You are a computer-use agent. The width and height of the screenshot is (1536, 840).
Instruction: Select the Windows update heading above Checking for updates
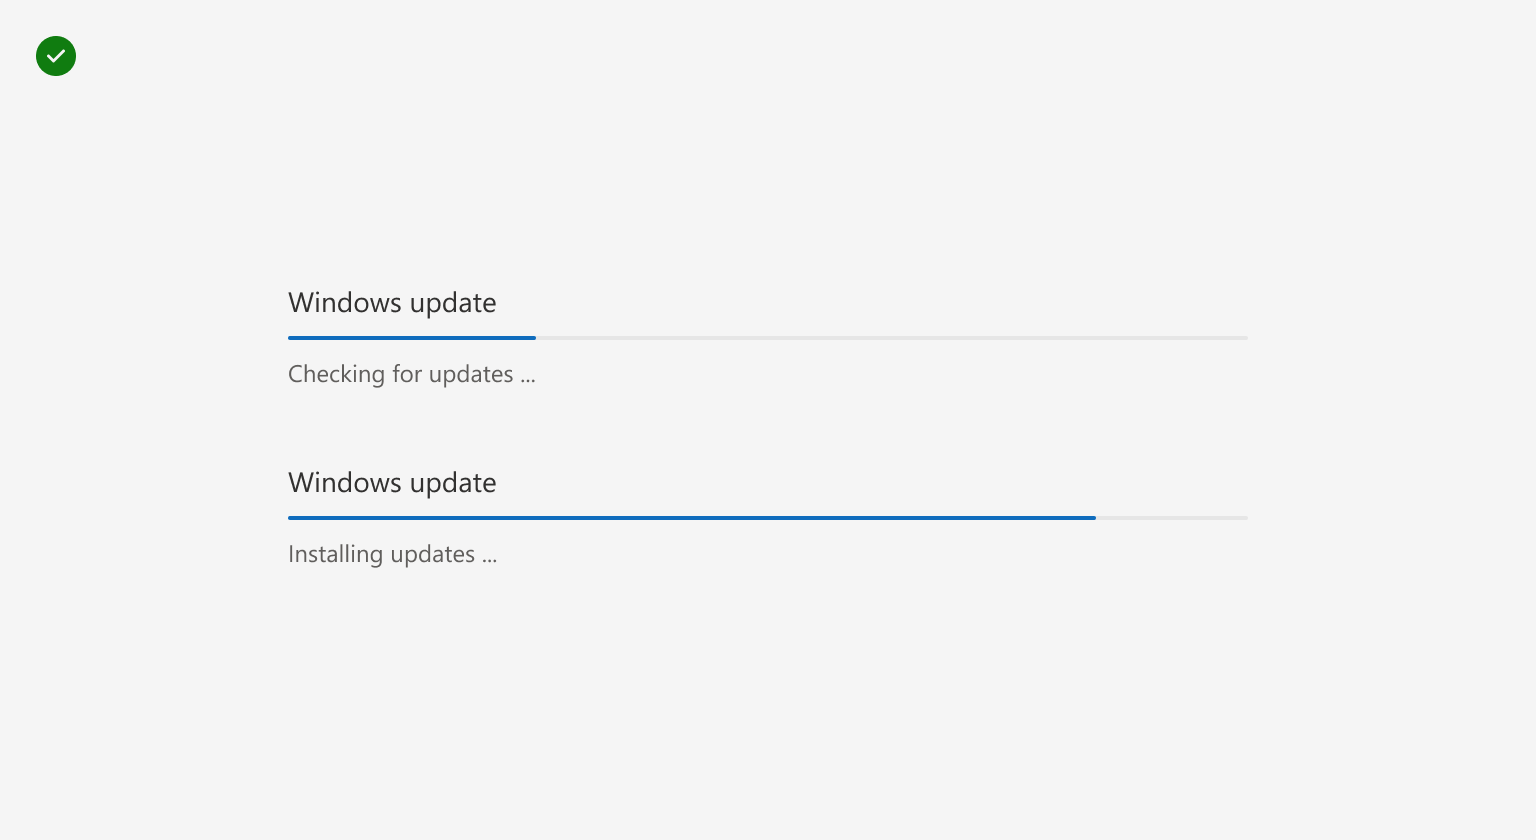(x=392, y=303)
